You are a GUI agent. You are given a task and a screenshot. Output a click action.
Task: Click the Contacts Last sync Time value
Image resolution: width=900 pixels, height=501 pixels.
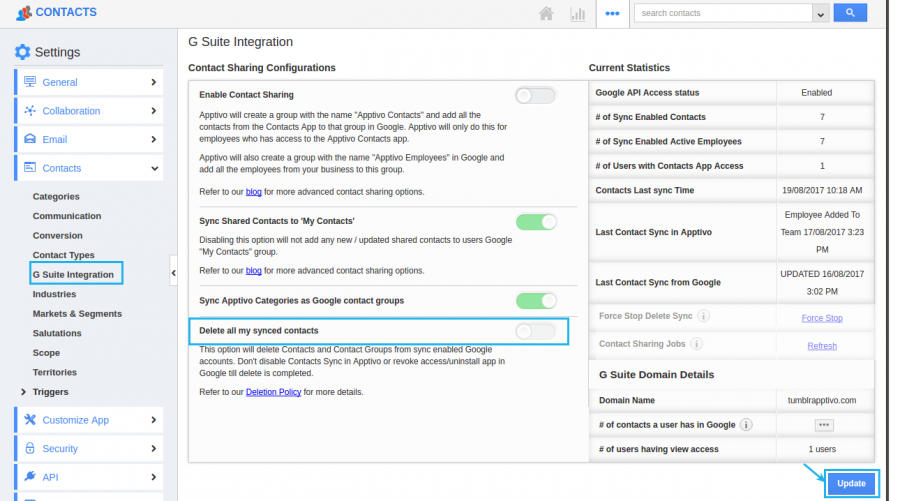(x=822, y=190)
